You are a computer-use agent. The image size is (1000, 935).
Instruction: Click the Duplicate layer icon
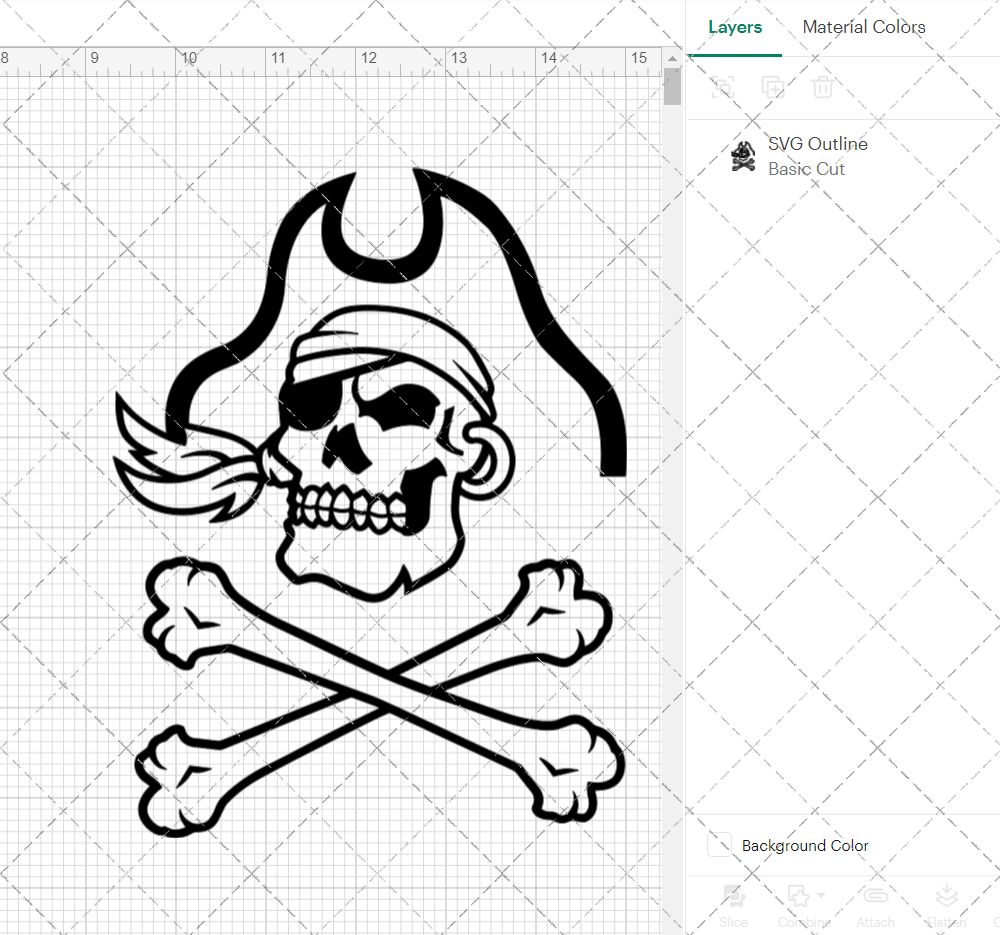point(773,87)
